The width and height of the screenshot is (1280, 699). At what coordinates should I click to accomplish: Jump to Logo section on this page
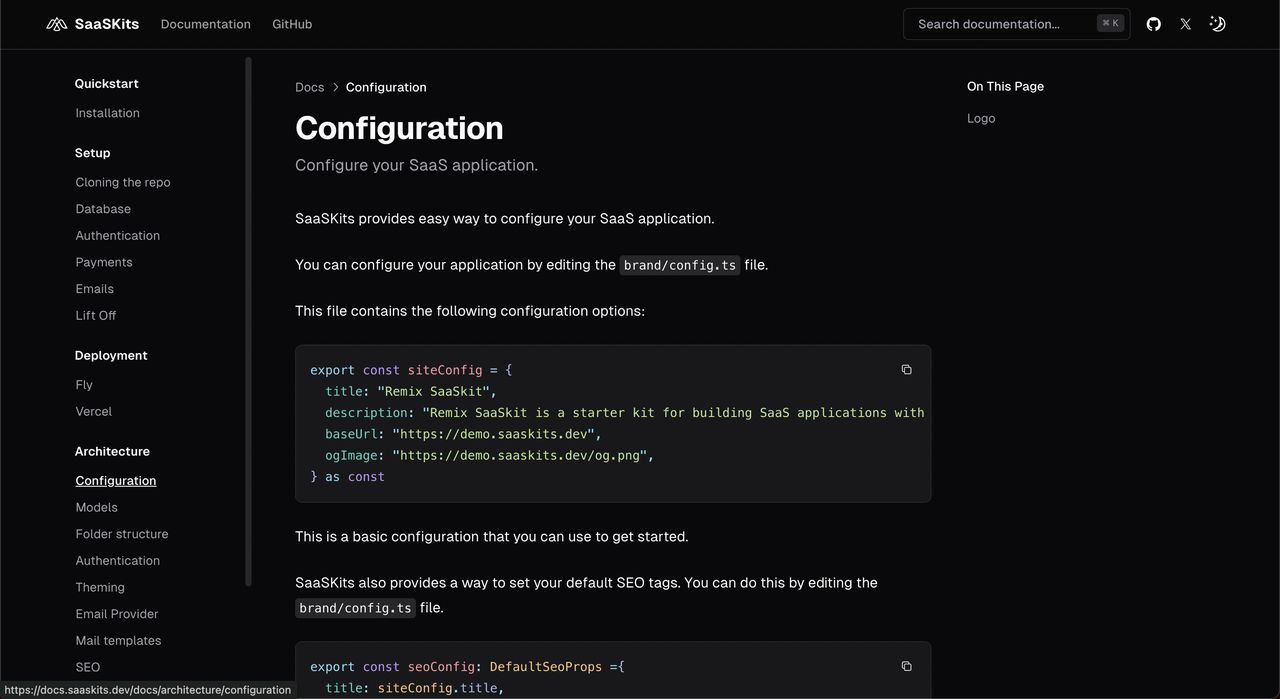click(981, 119)
